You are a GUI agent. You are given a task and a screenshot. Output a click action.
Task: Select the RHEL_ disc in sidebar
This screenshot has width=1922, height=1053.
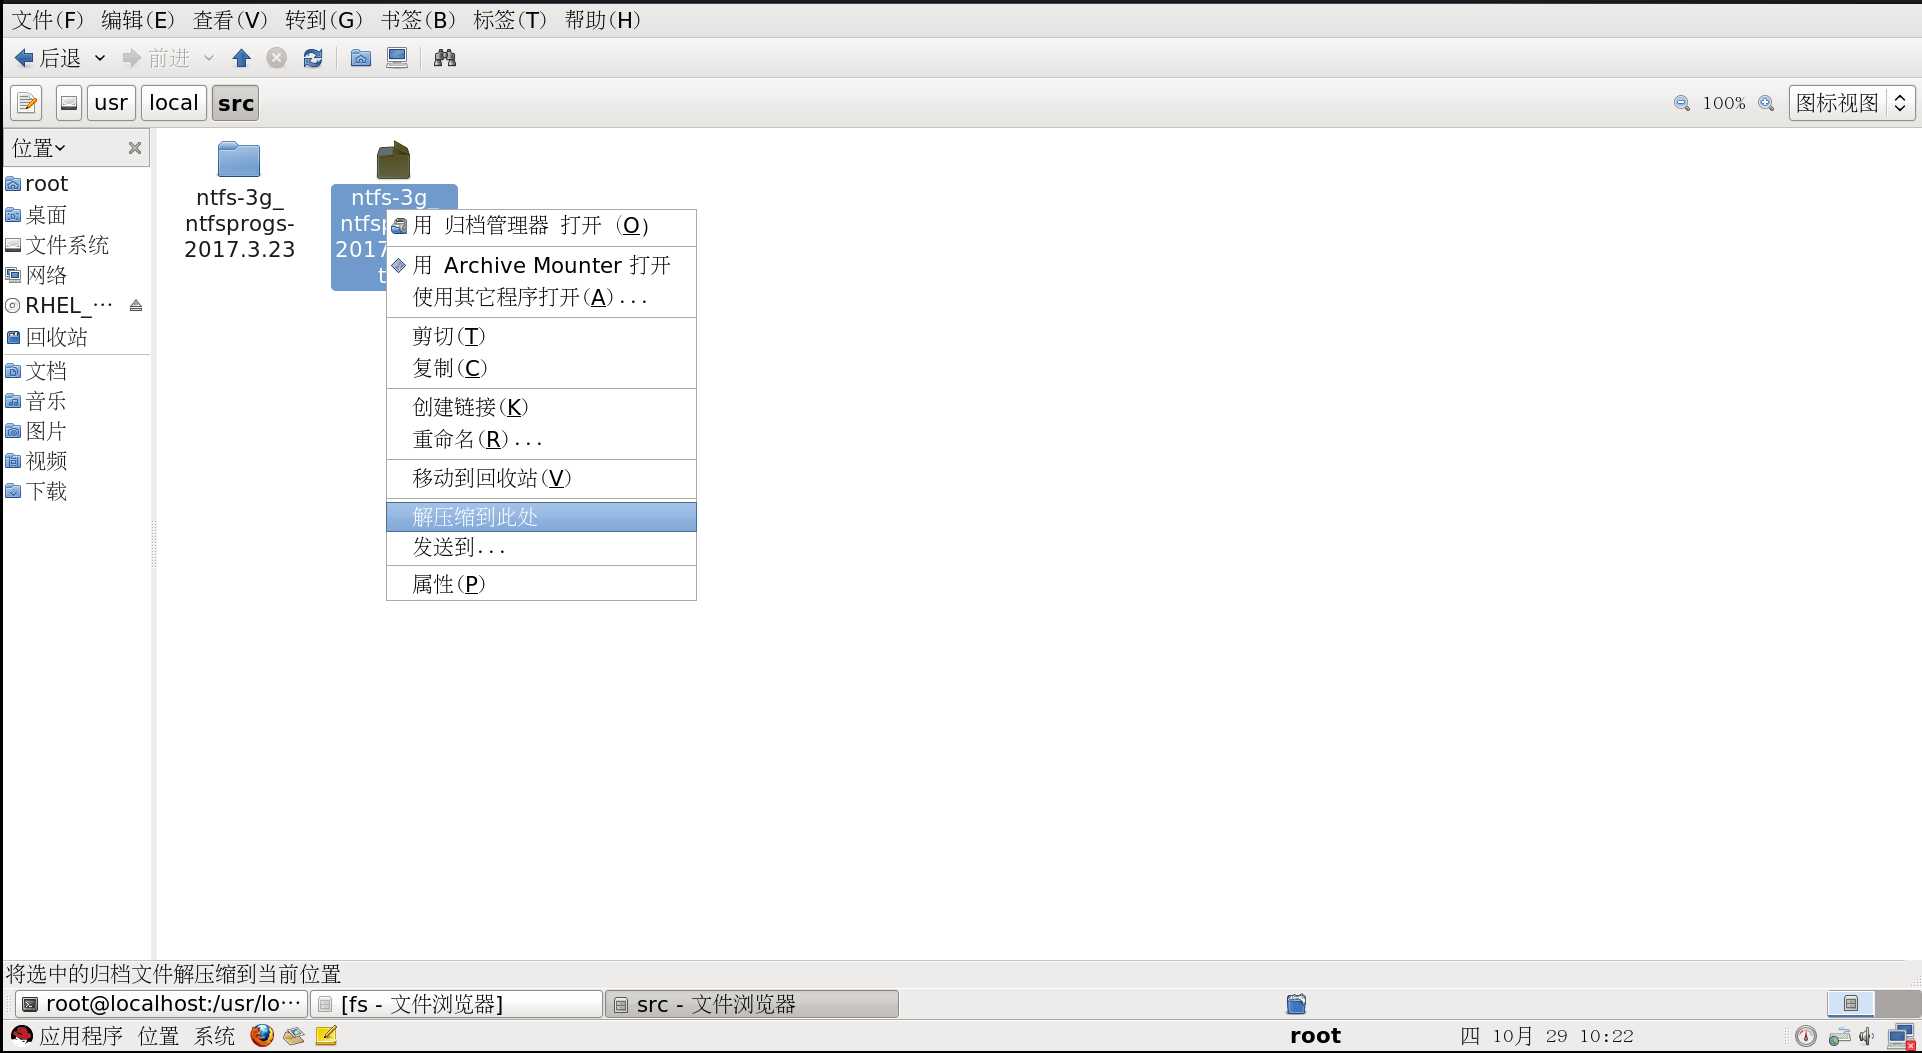[x=60, y=306]
